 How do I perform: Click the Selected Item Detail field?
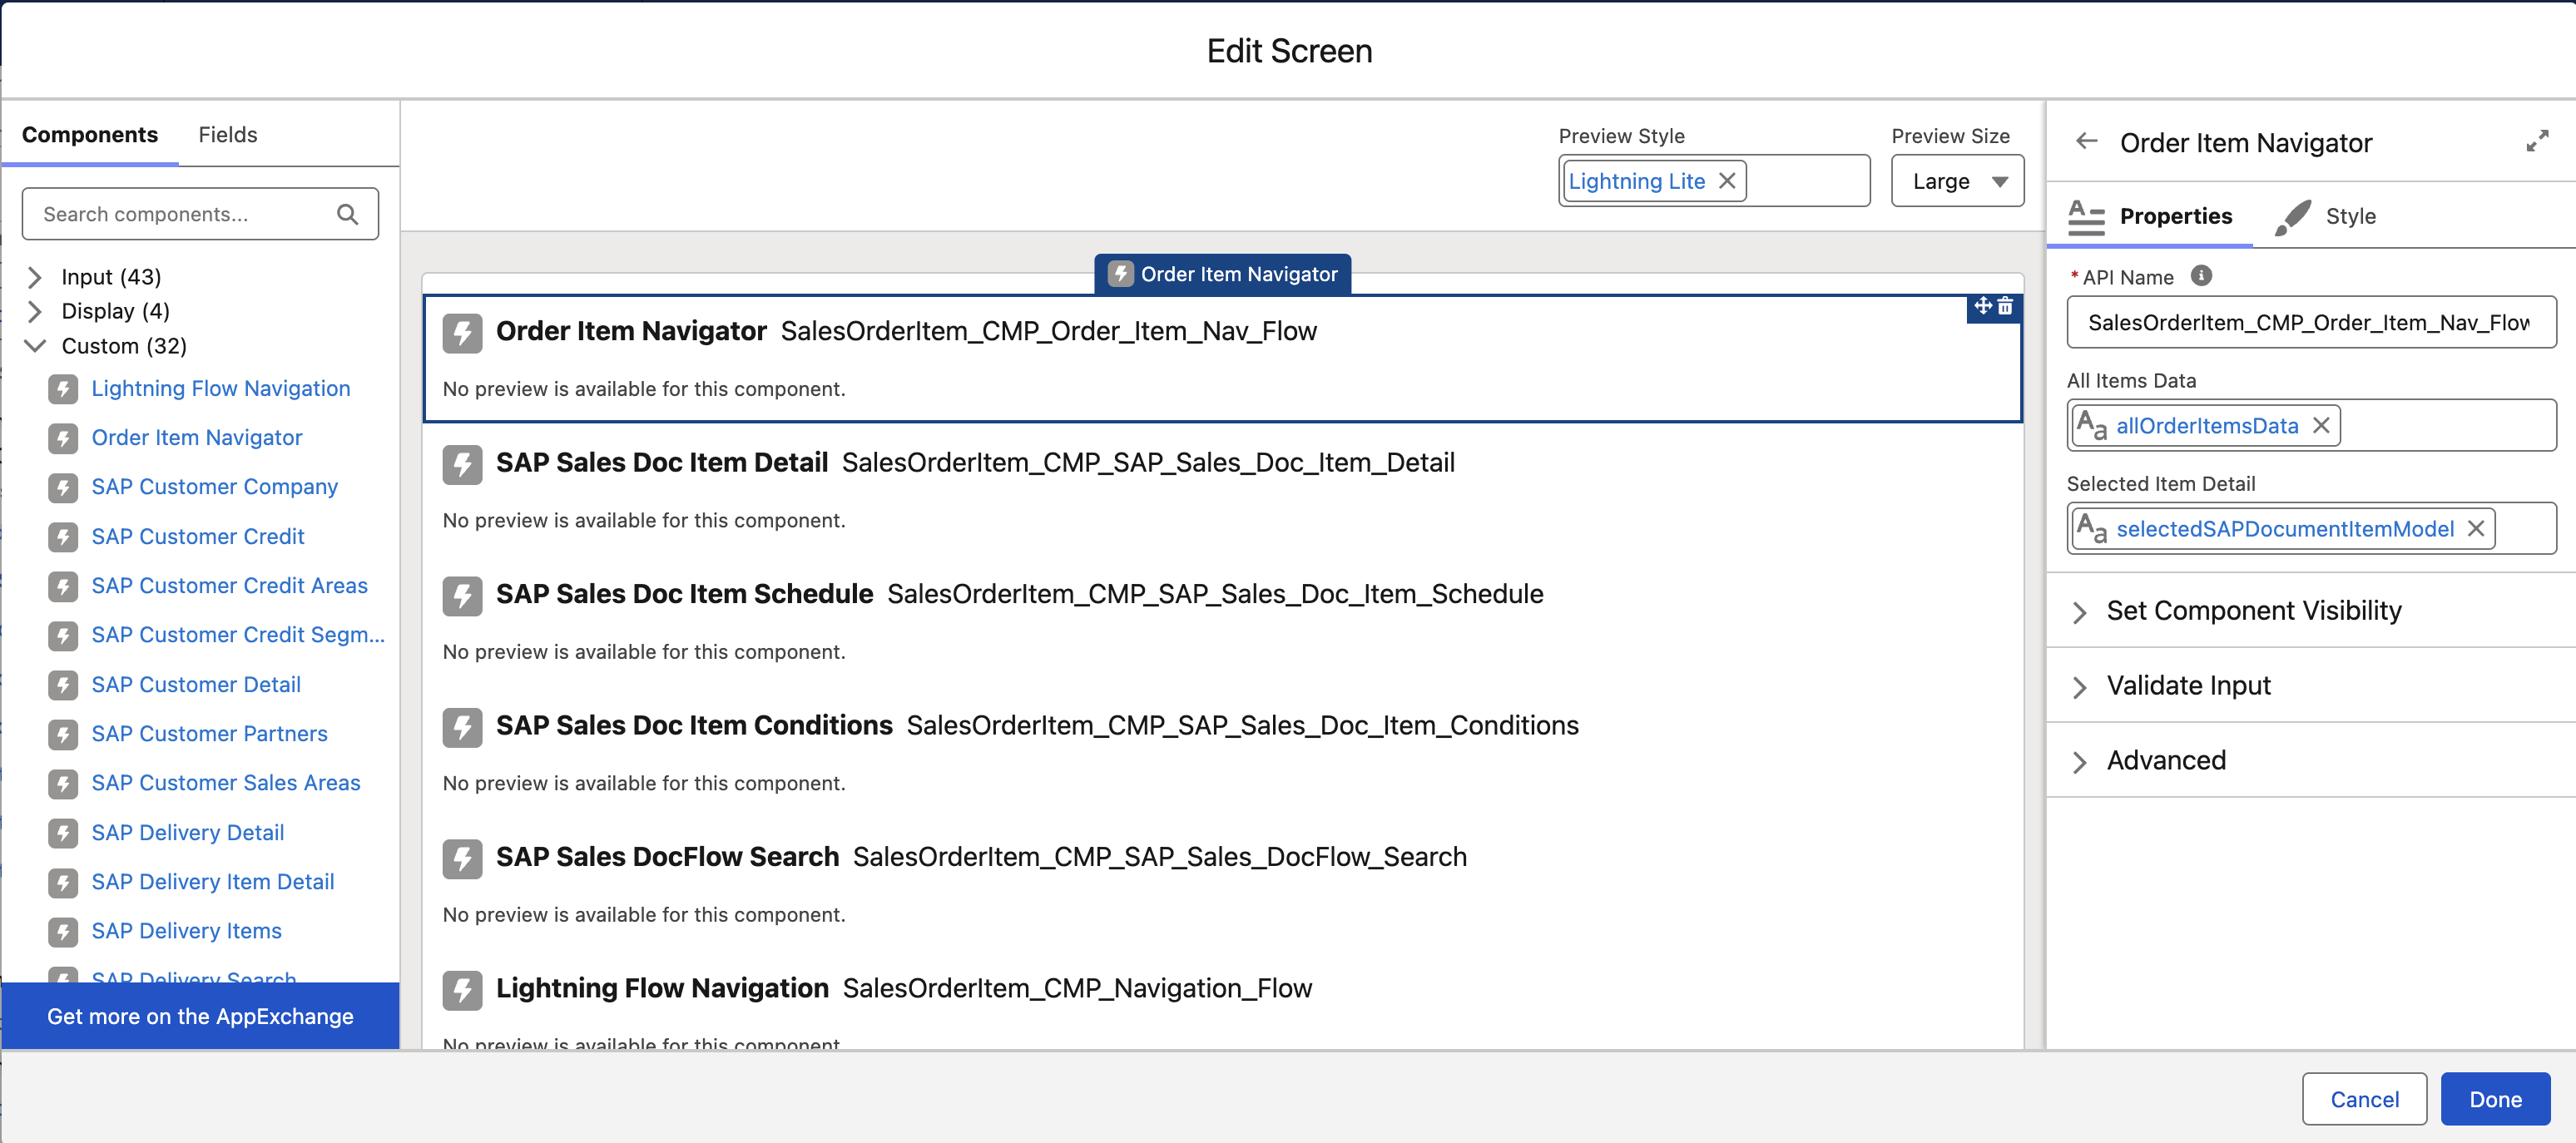2311,529
